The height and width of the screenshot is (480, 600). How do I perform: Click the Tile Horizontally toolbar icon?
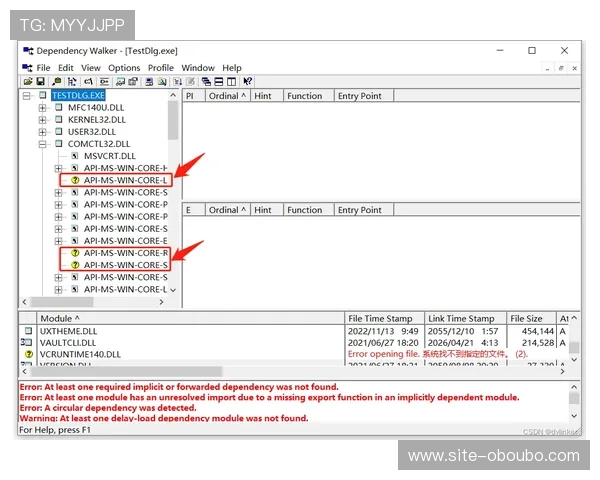[219, 81]
